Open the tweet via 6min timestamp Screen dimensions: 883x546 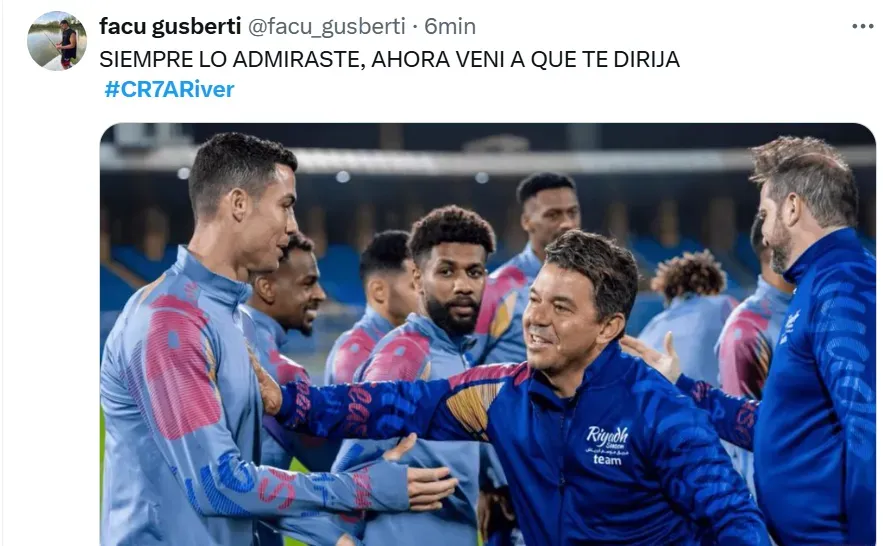pos(450,26)
